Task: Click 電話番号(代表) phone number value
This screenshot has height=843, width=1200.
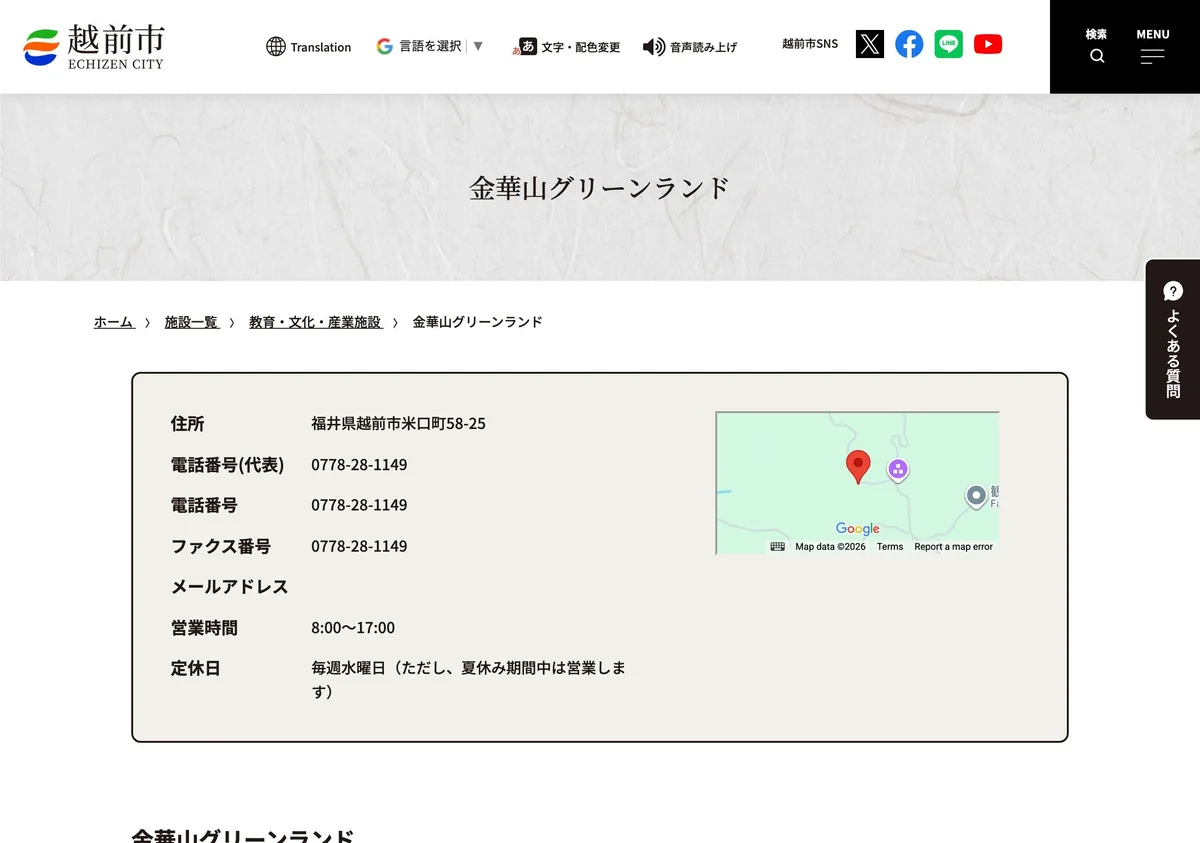Action: click(359, 465)
